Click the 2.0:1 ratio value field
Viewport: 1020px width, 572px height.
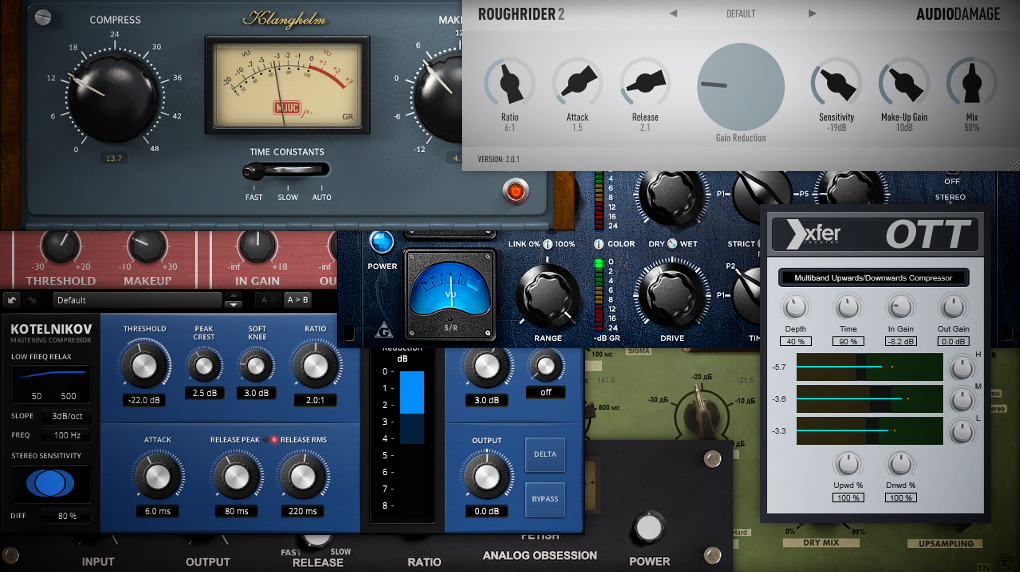315,400
